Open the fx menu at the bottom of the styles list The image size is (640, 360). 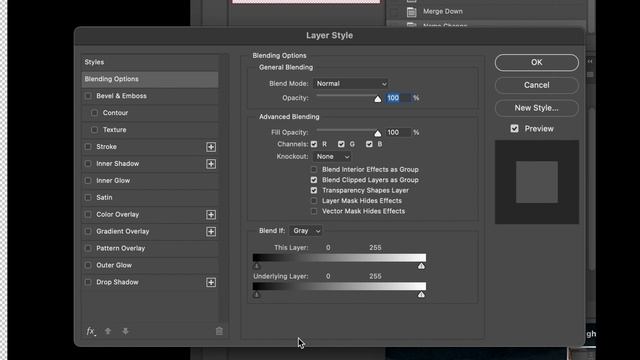click(91, 331)
